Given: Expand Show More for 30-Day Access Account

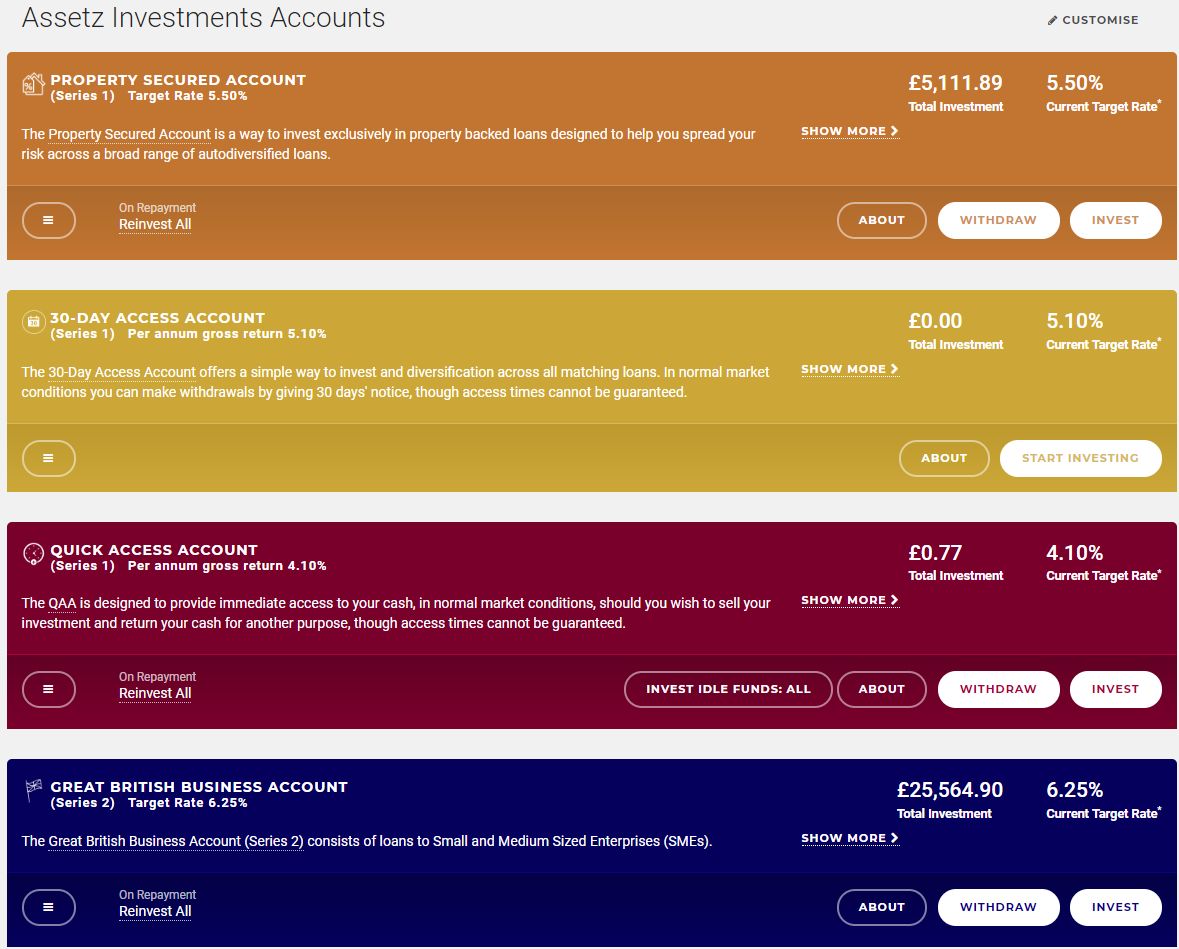Looking at the screenshot, I should point(850,369).
